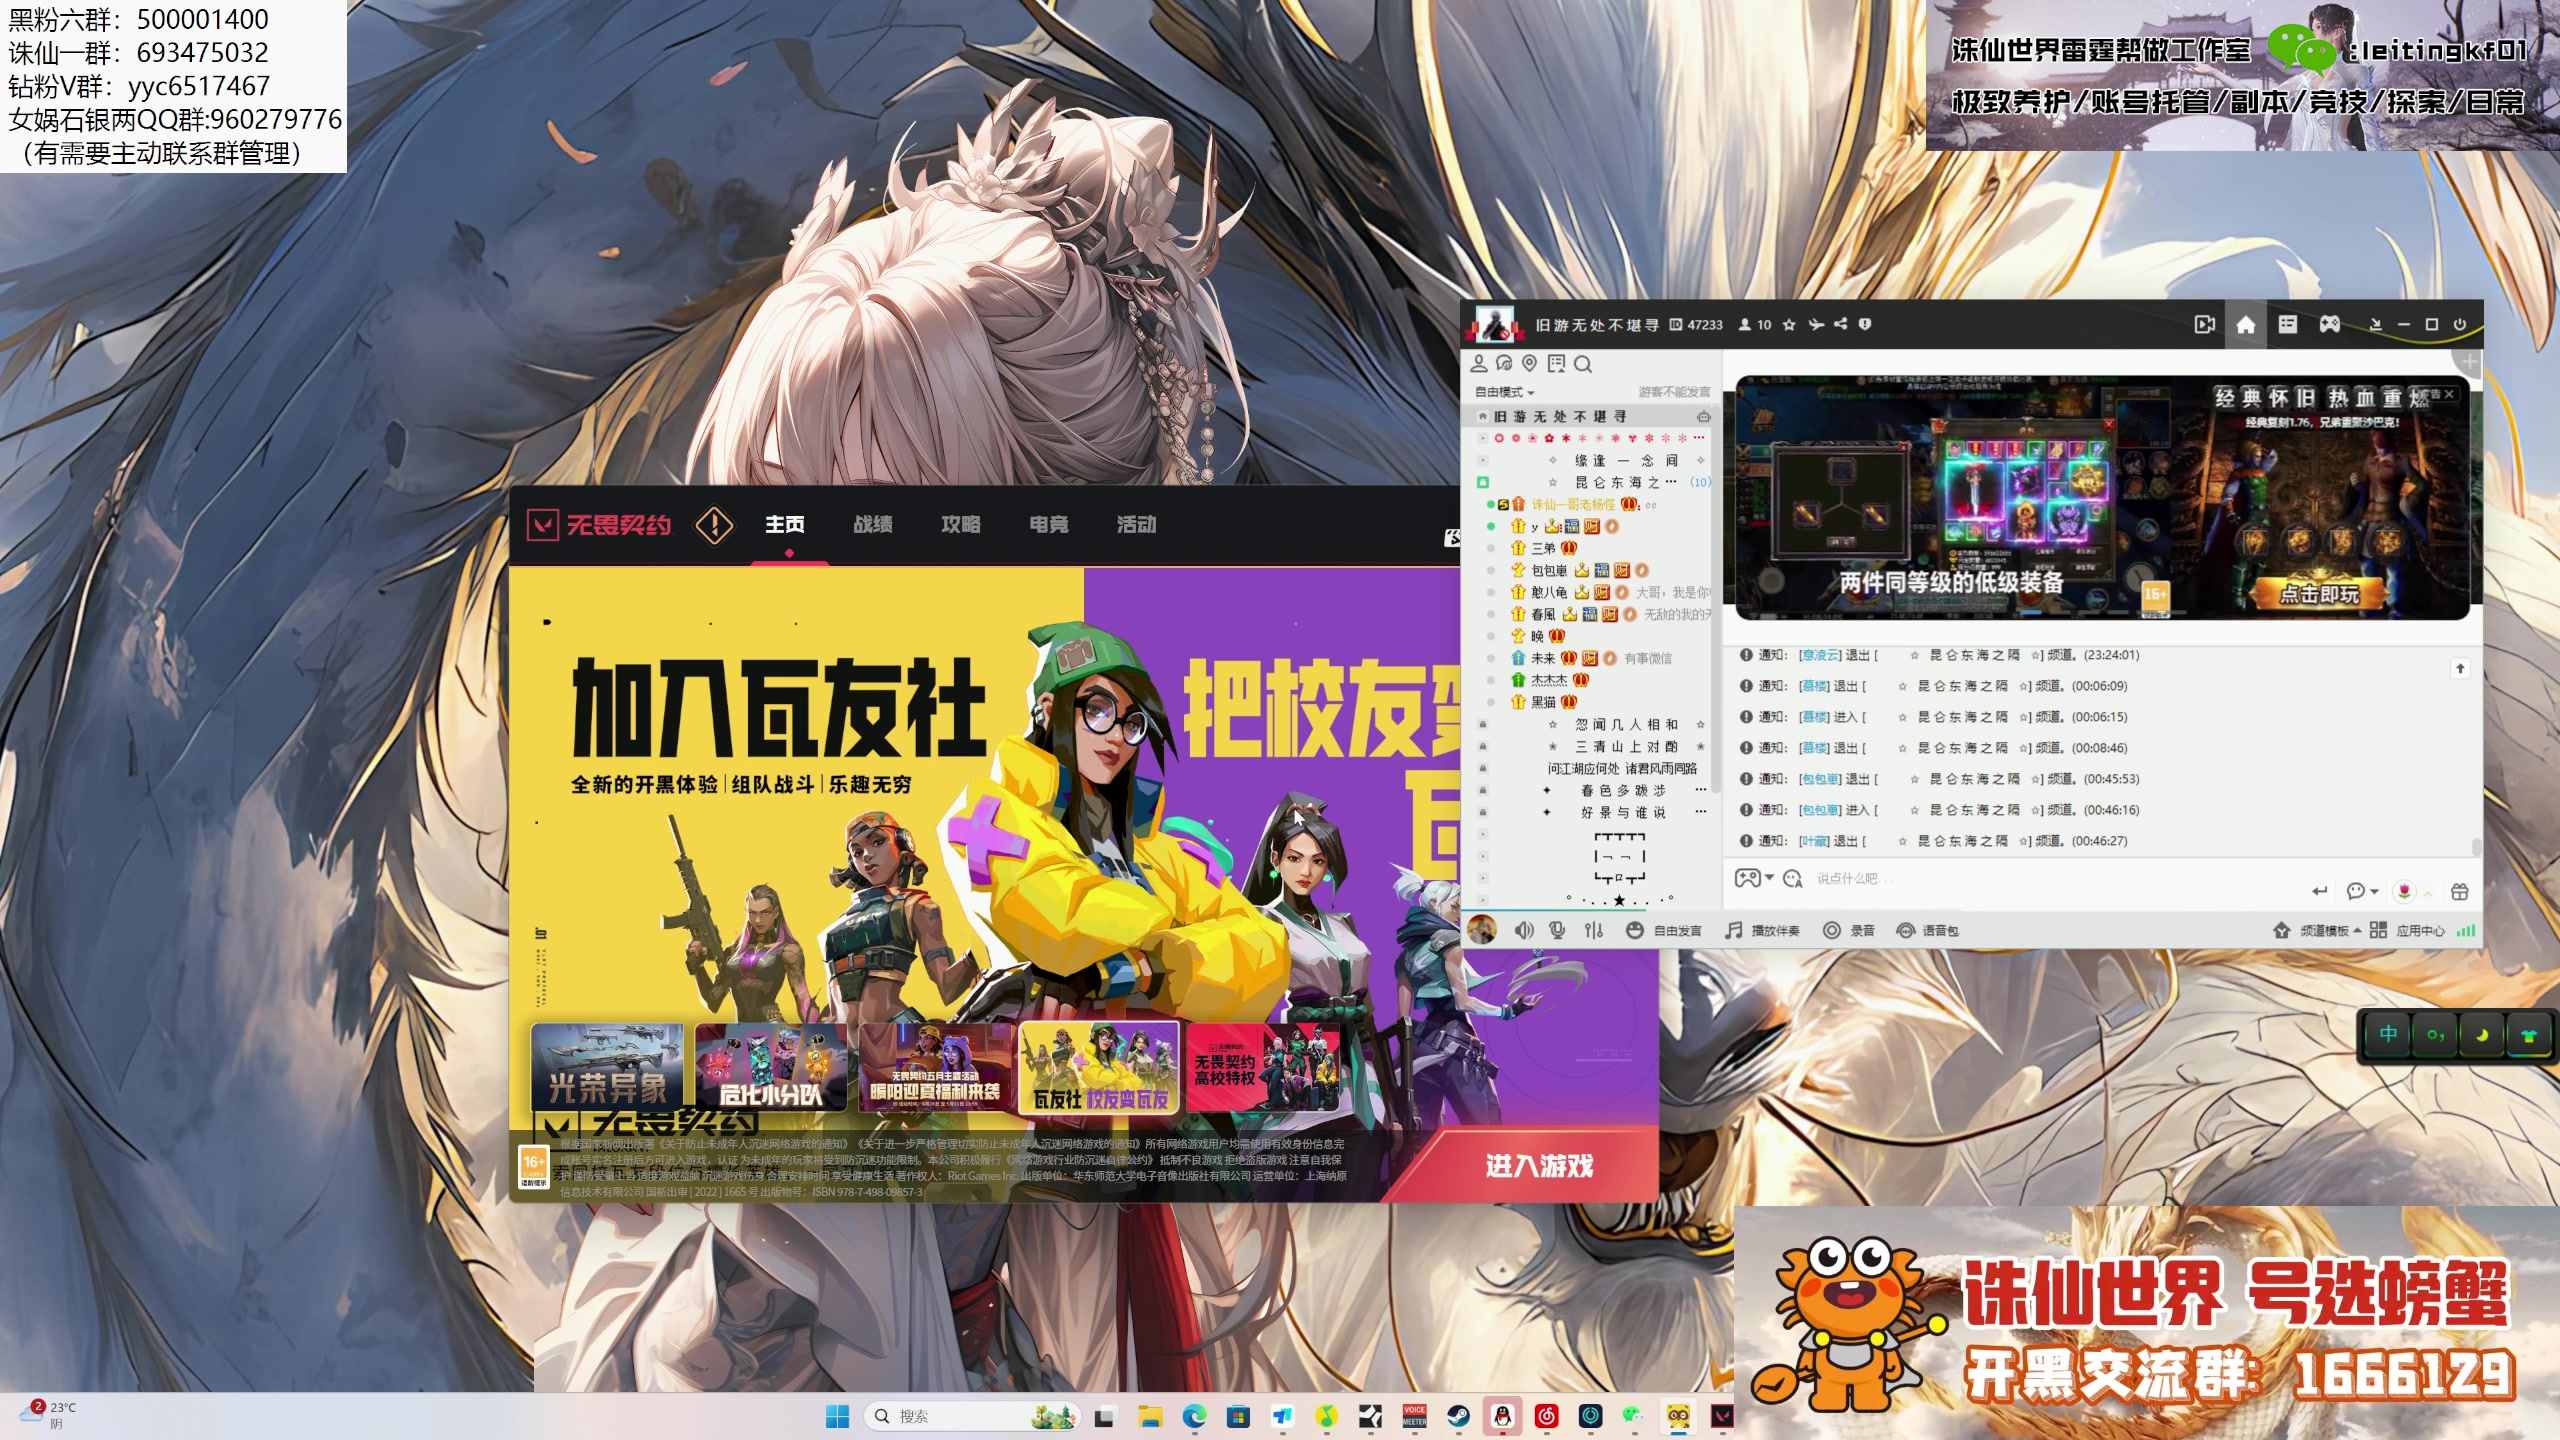Screen dimensions: 2560x1440
Task: Switch to the 主页 tab in Valorant launcher
Action: 785,525
